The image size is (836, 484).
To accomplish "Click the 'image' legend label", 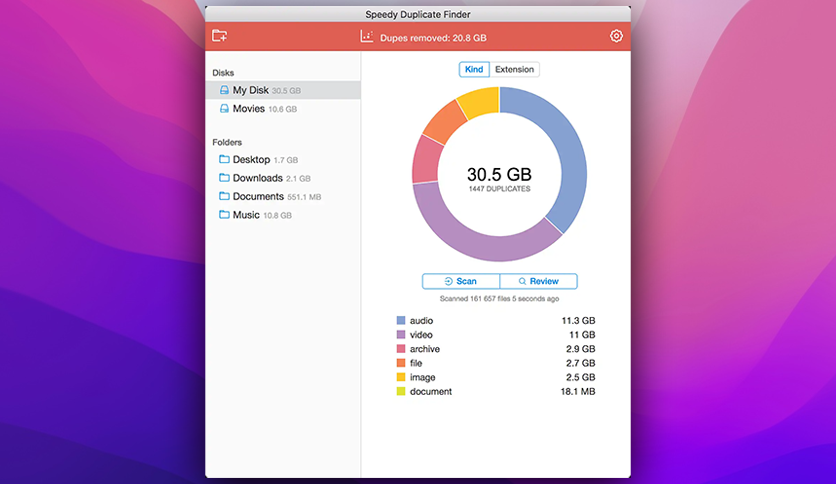I will click(423, 377).
